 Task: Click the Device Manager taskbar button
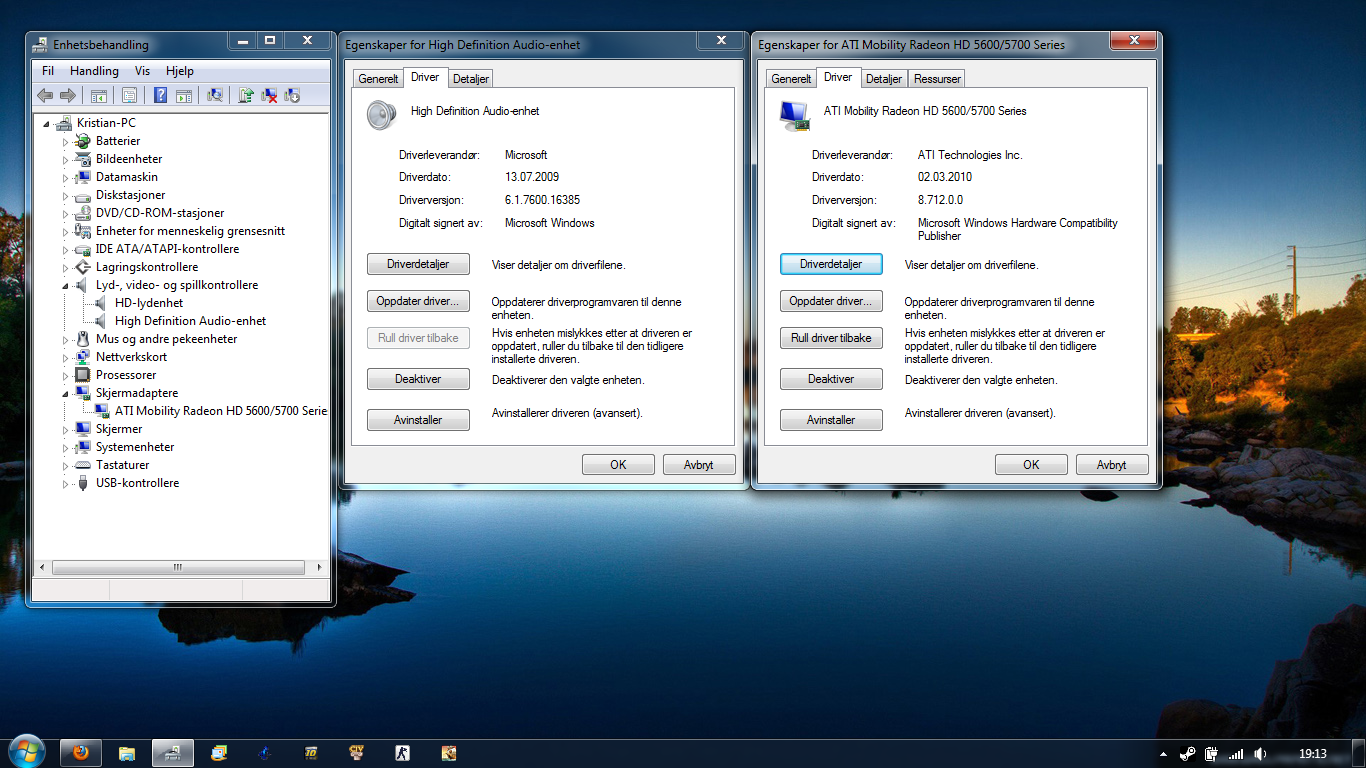(x=172, y=753)
